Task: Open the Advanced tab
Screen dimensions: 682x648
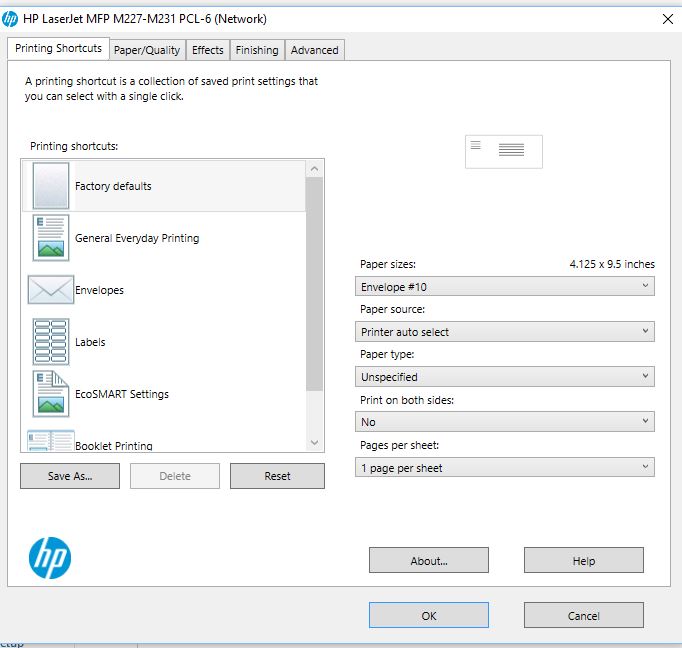Action: coord(314,50)
